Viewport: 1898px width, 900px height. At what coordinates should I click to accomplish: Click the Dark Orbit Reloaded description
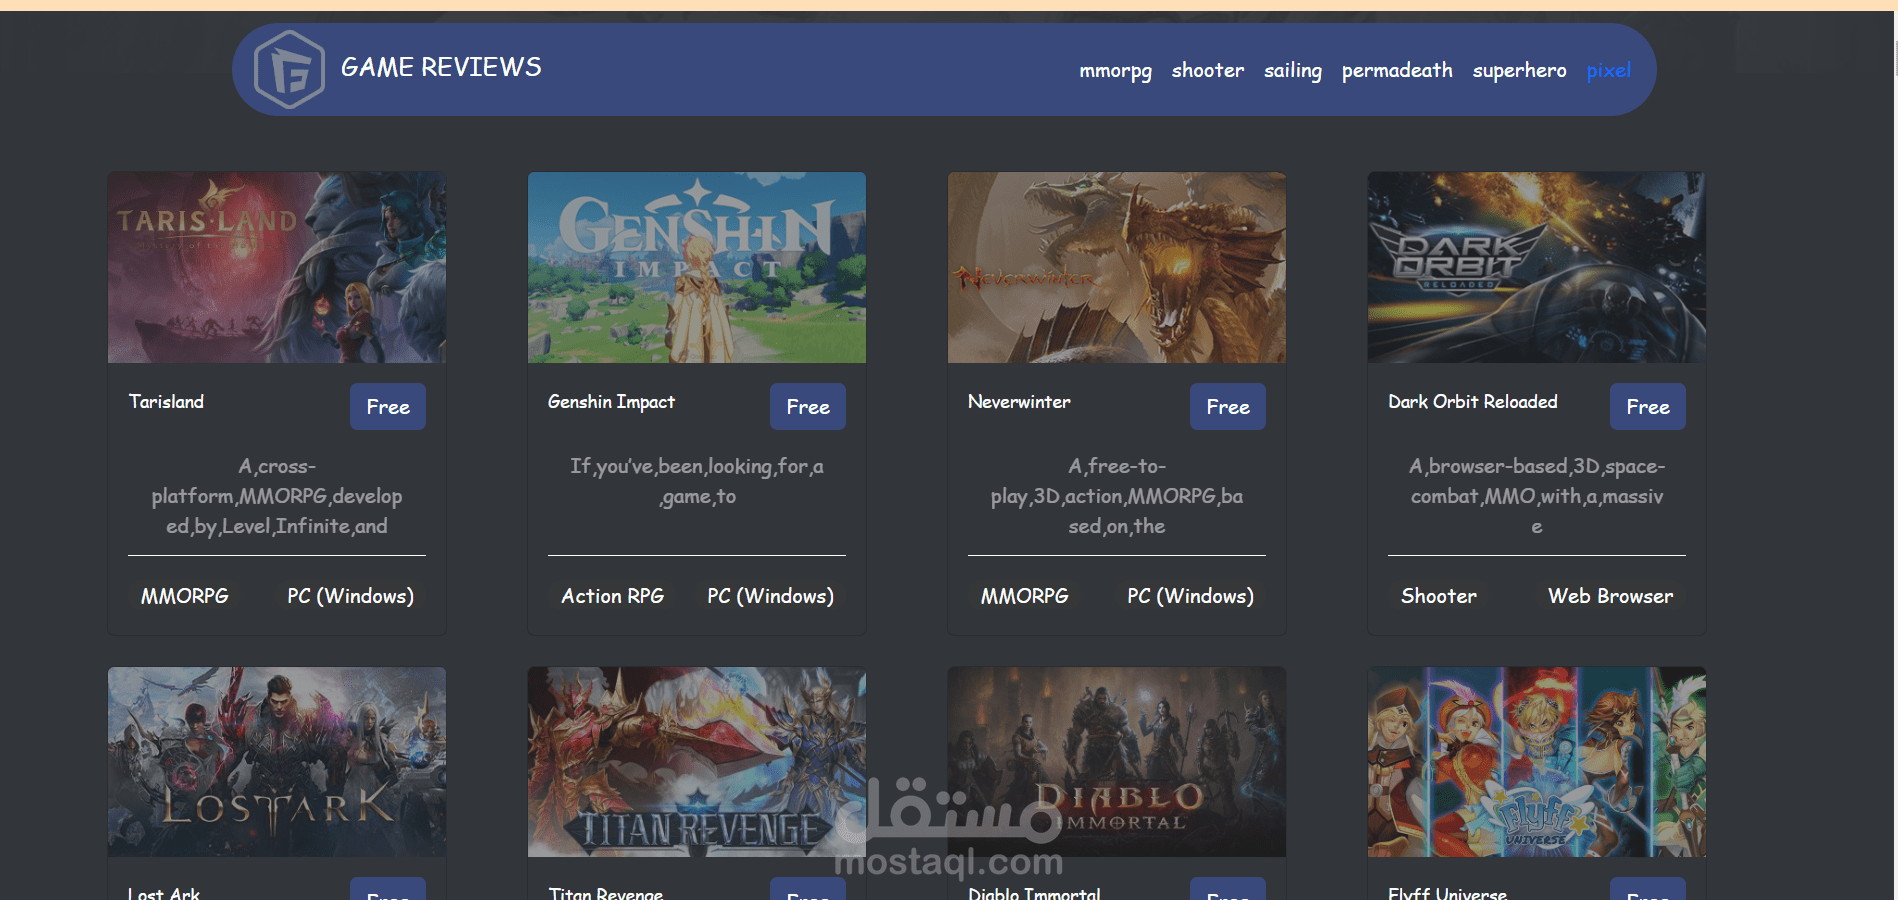1537,496
